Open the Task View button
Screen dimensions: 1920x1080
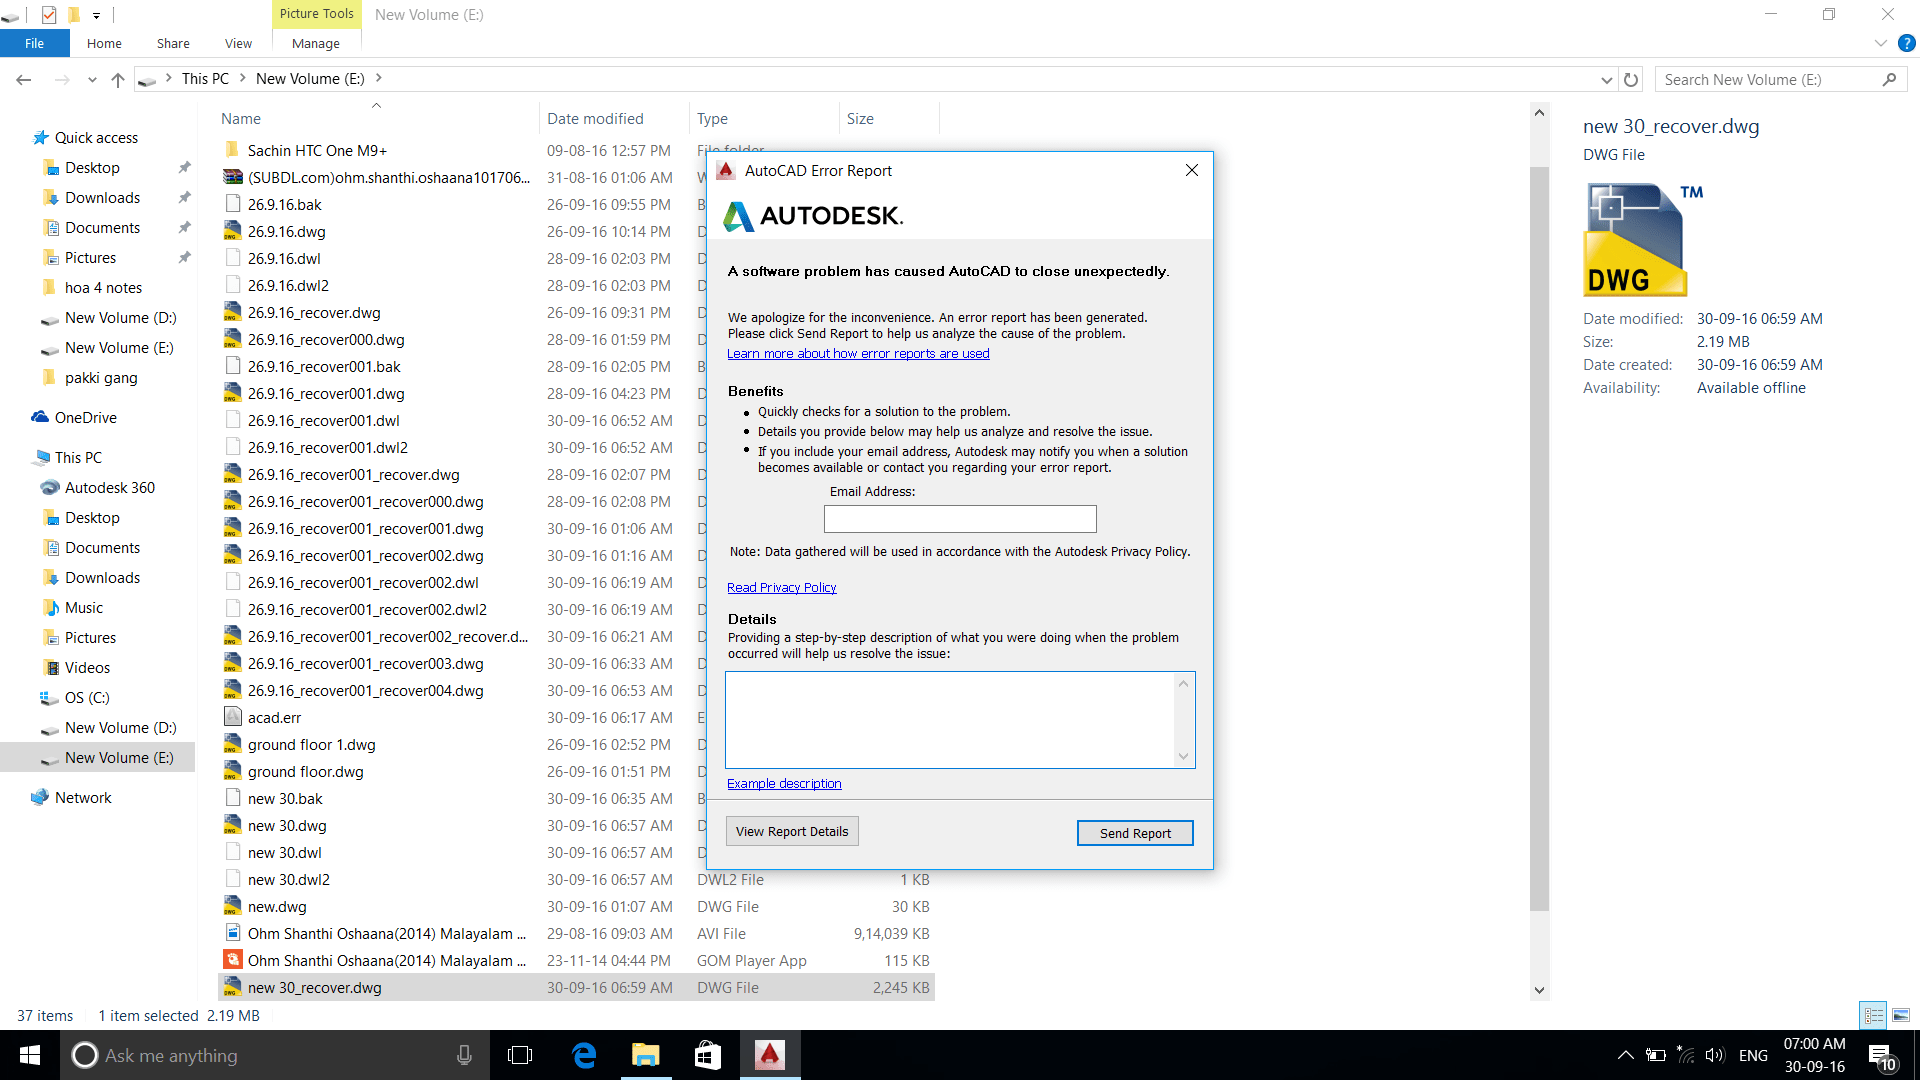click(520, 1055)
